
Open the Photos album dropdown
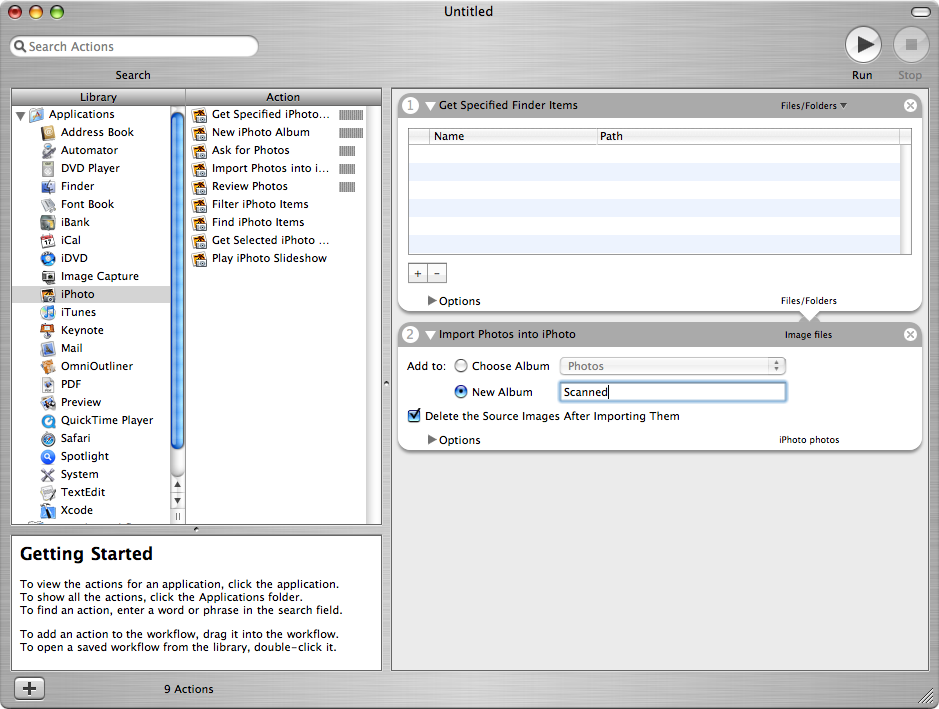click(x=673, y=366)
